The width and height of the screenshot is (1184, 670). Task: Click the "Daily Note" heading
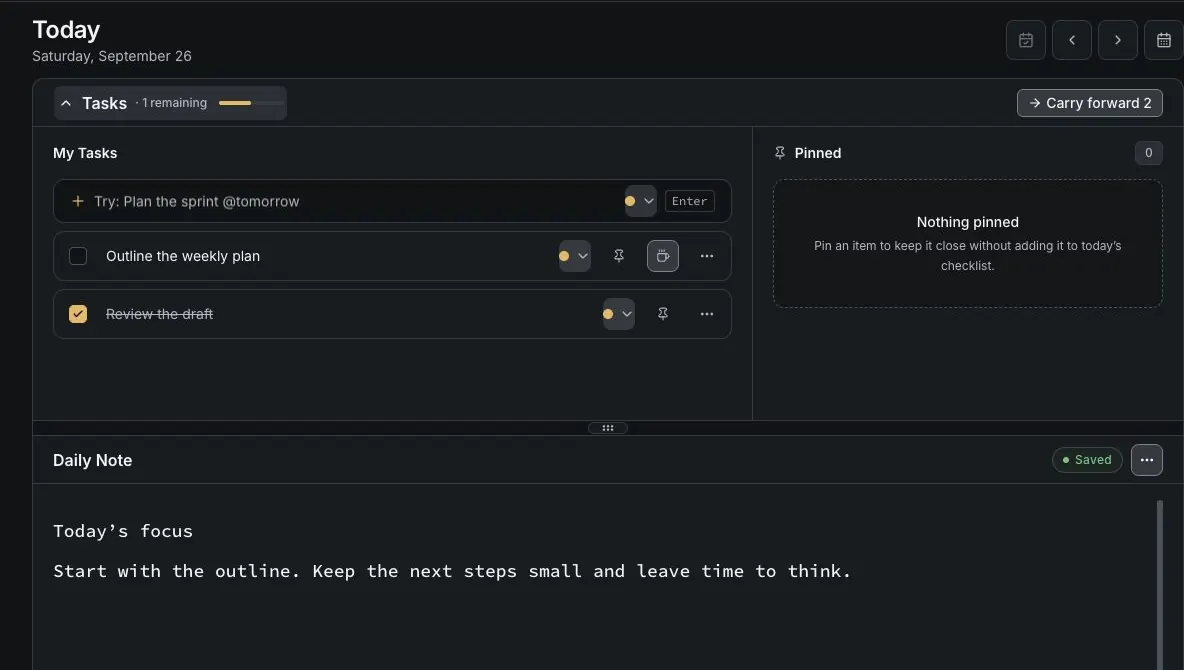pyautogui.click(x=93, y=460)
